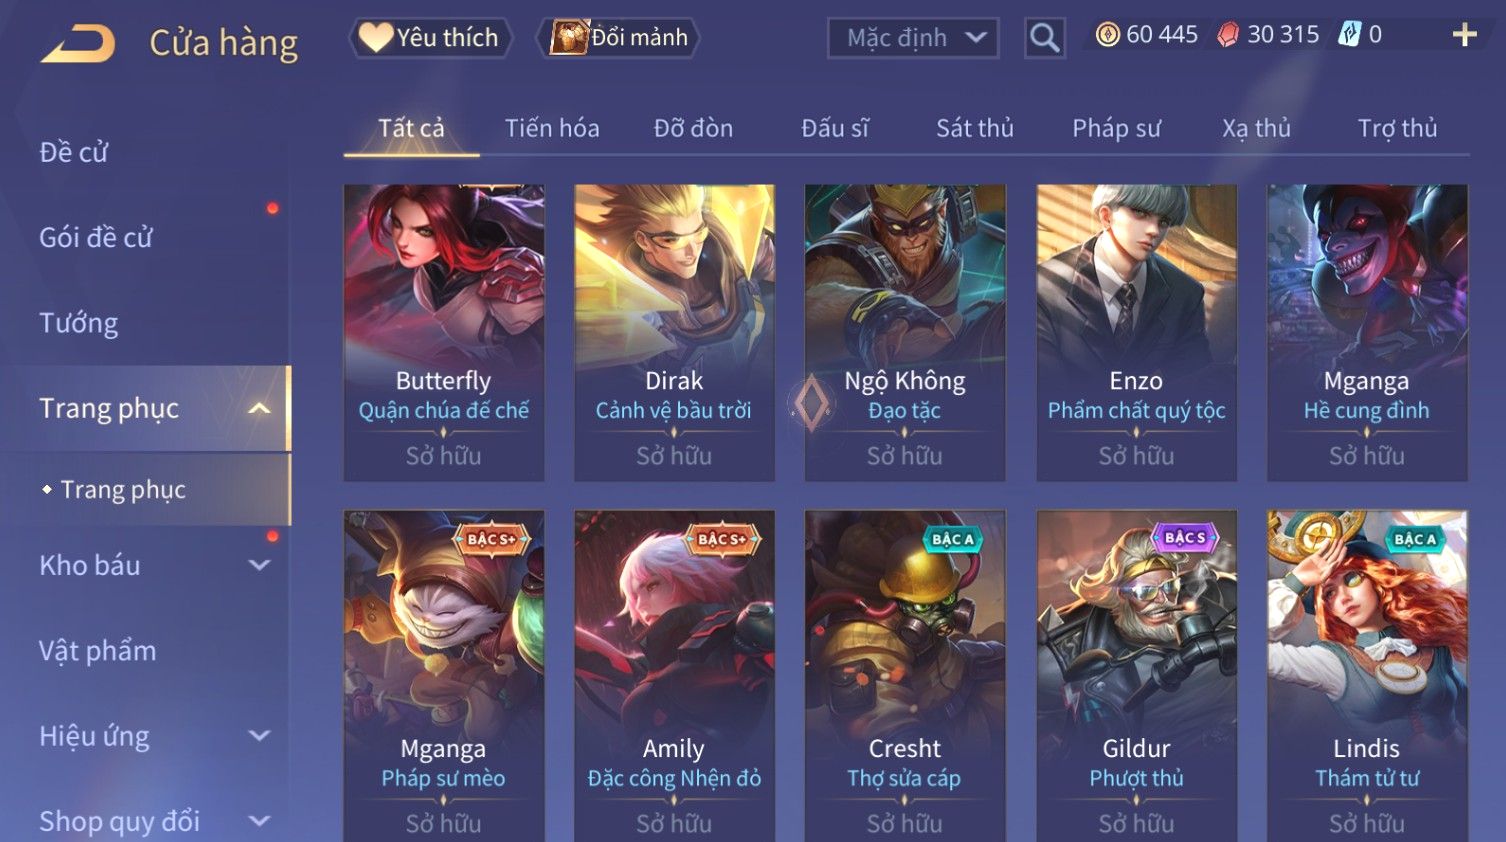Open Yêu thích favorites heart button
Screen dimensions: 1506x842
pyautogui.click(x=430, y=38)
